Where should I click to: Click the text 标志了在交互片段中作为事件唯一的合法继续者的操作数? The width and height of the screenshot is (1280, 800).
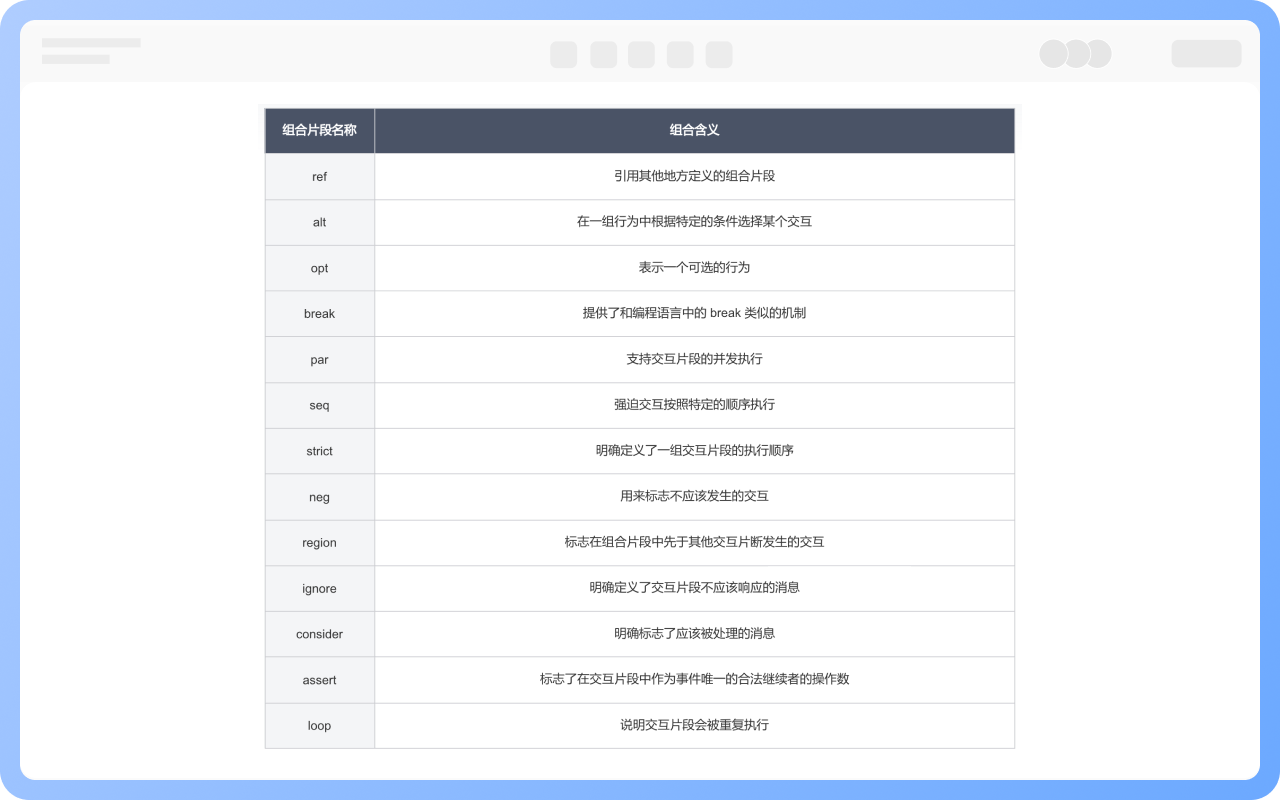694,680
